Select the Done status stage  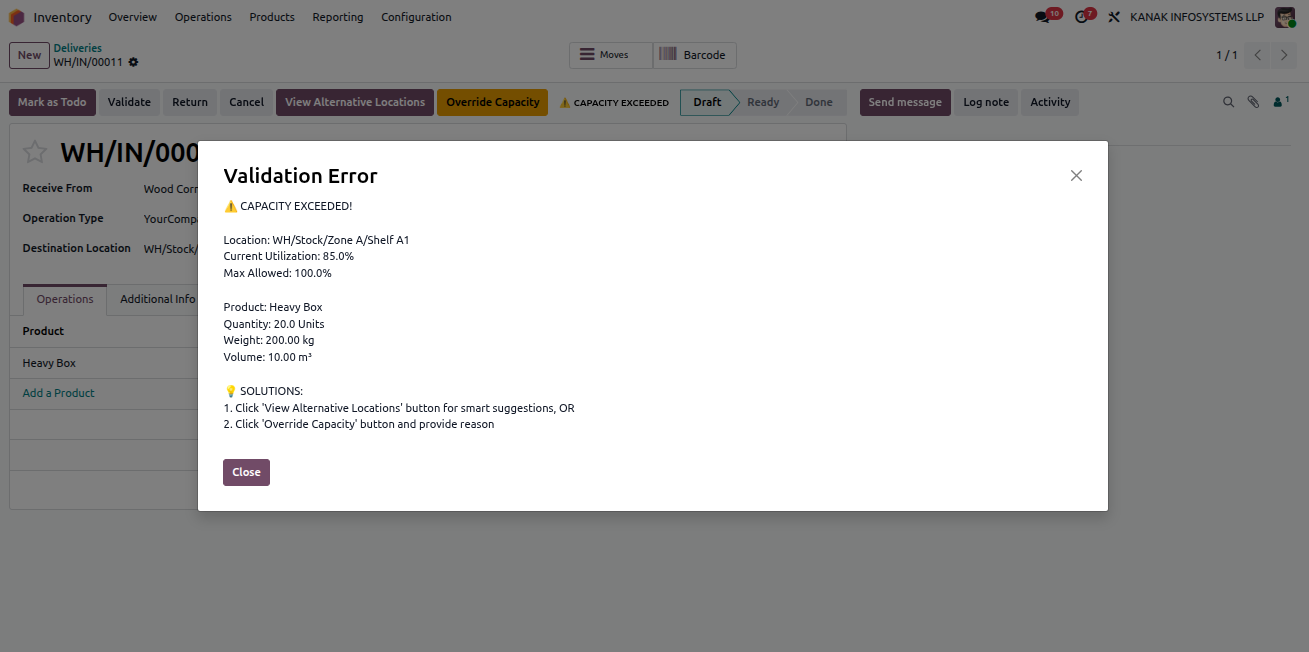click(819, 102)
